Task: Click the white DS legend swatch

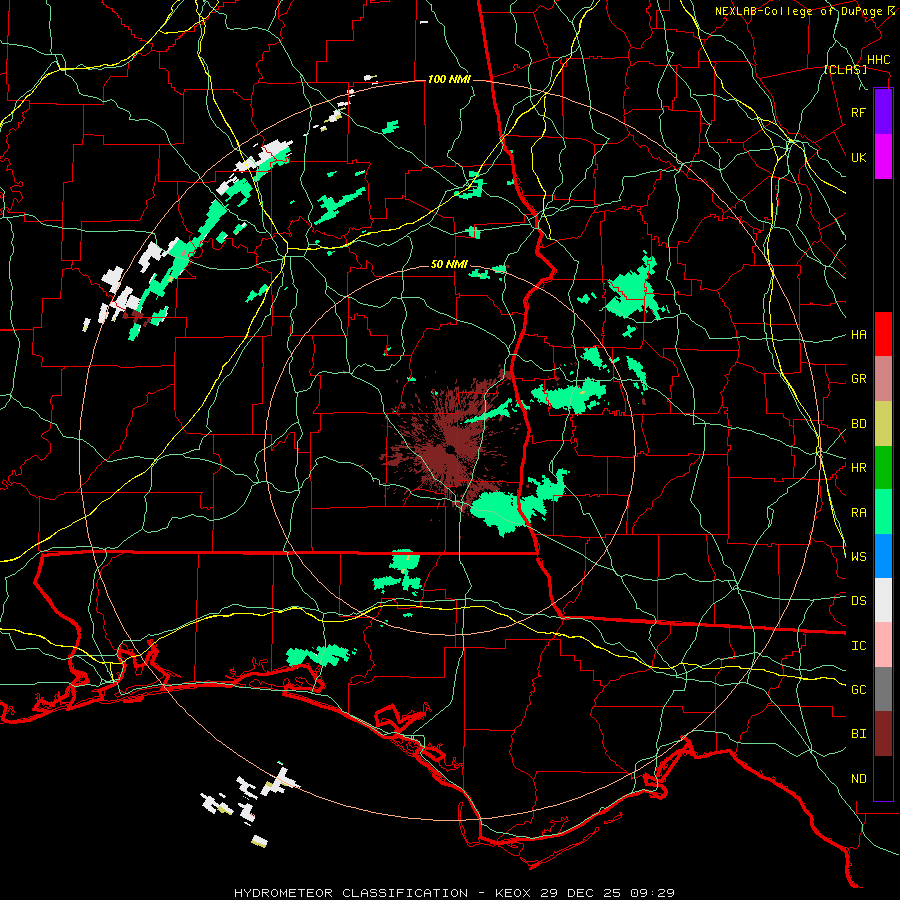Action: point(883,600)
